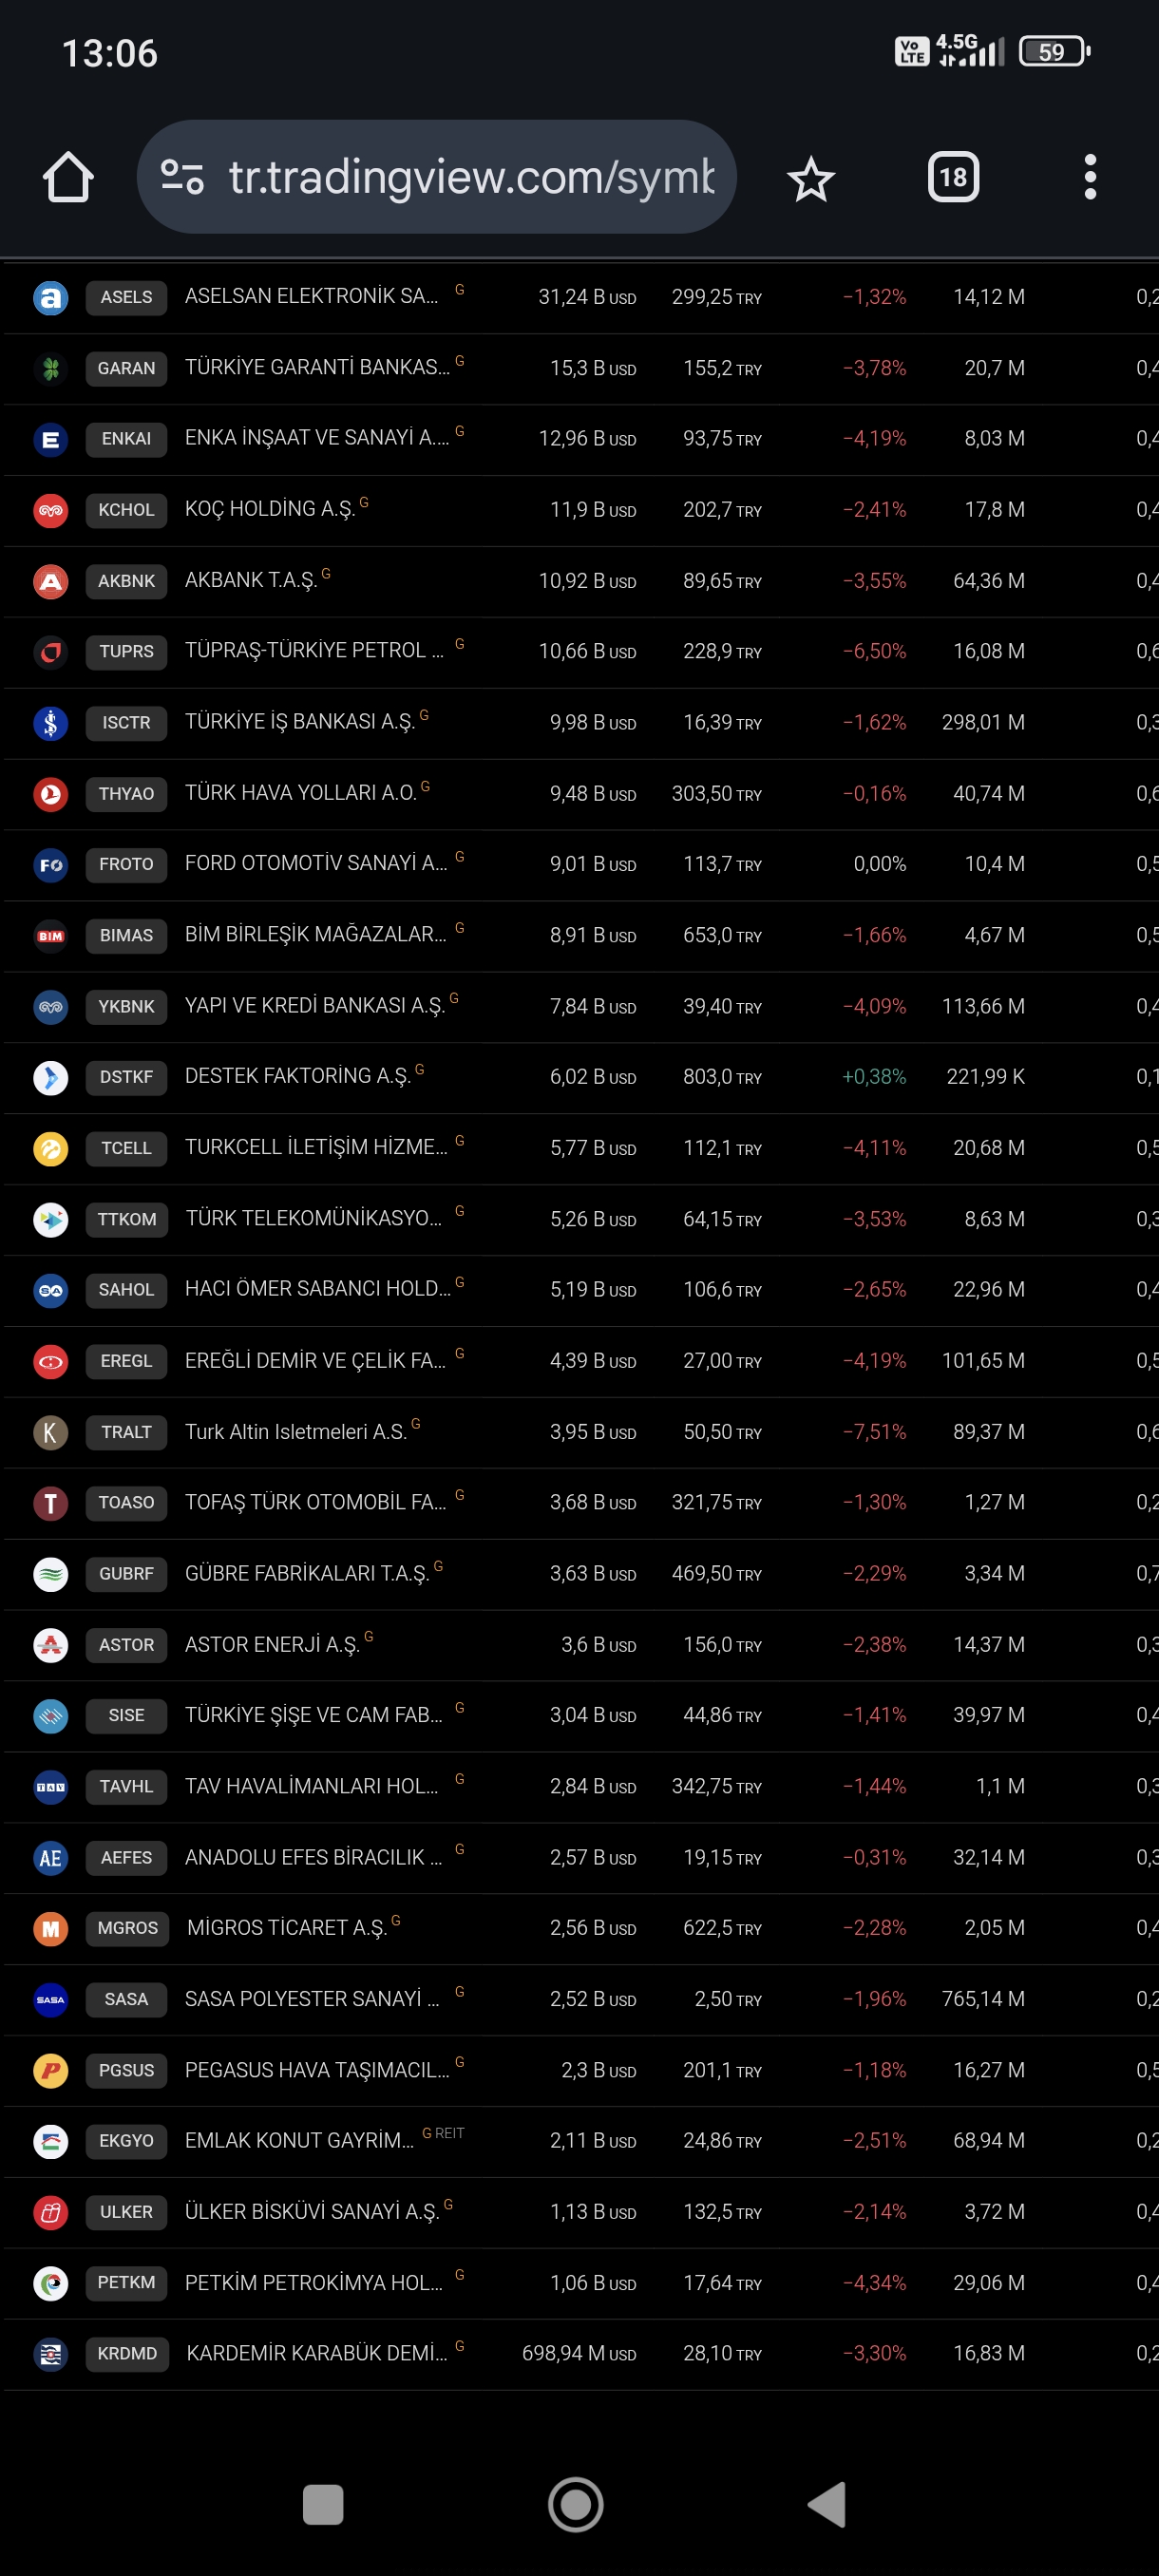Focus the tr.tradingview.com address bar
This screenshot has height=2576, width=1159.
[436, 177]
